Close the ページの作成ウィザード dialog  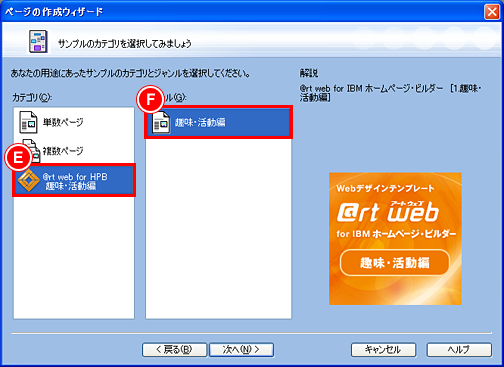(x=492, y=12)
